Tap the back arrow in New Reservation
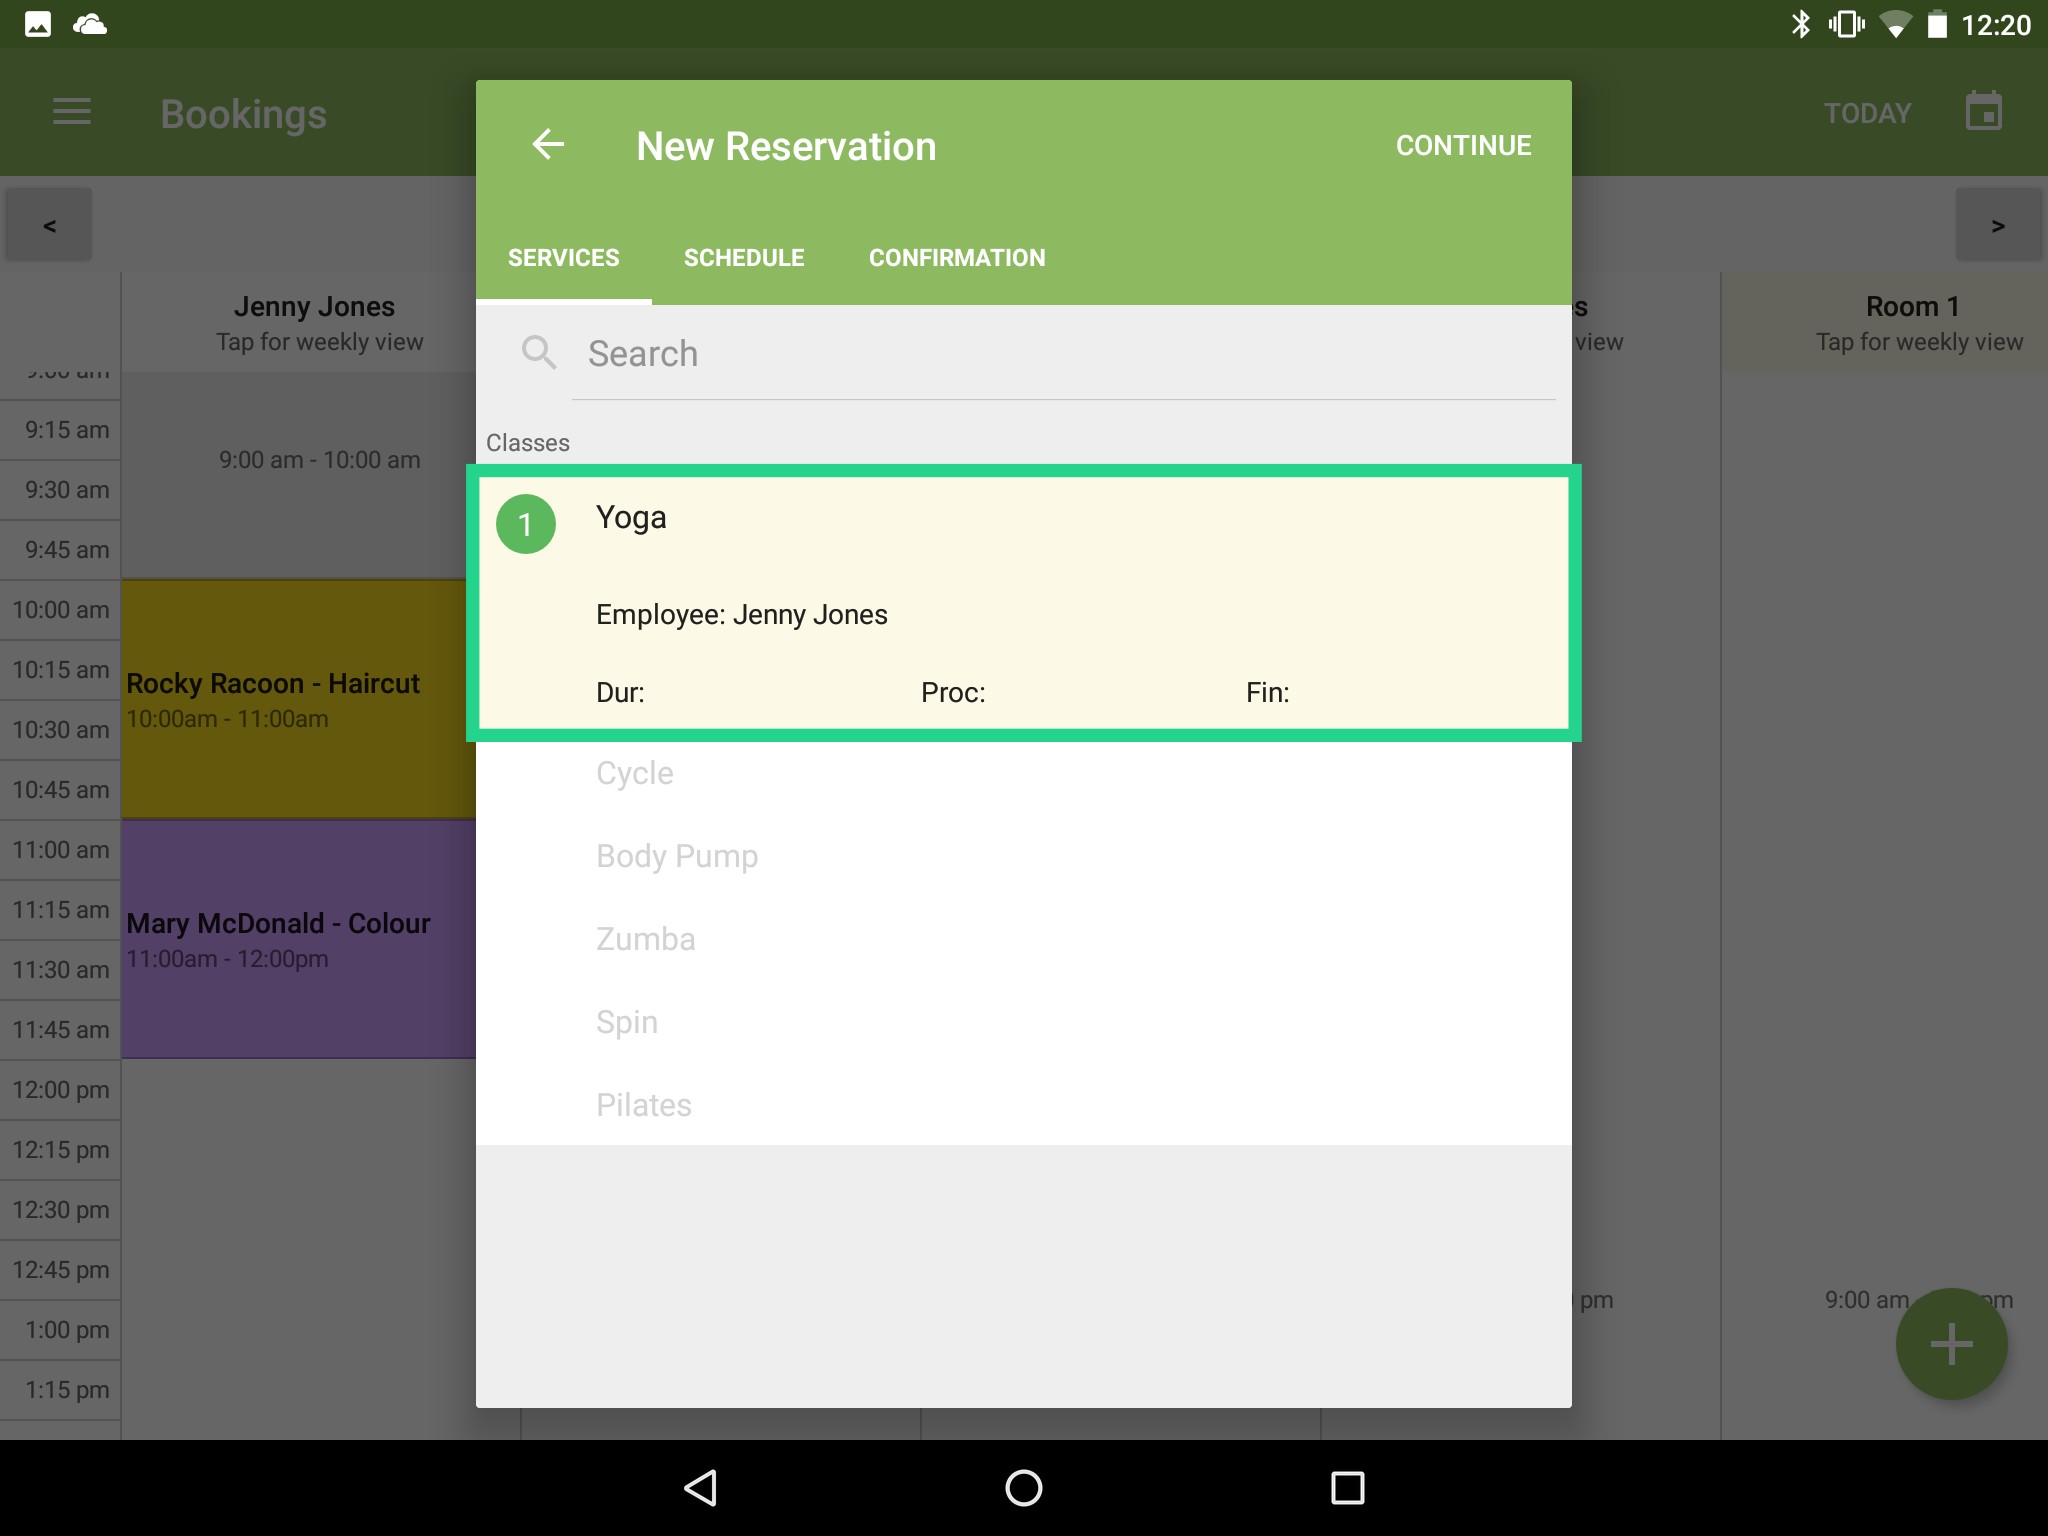This screenshot has width=2048, height=1536. (x=548, y=145)
